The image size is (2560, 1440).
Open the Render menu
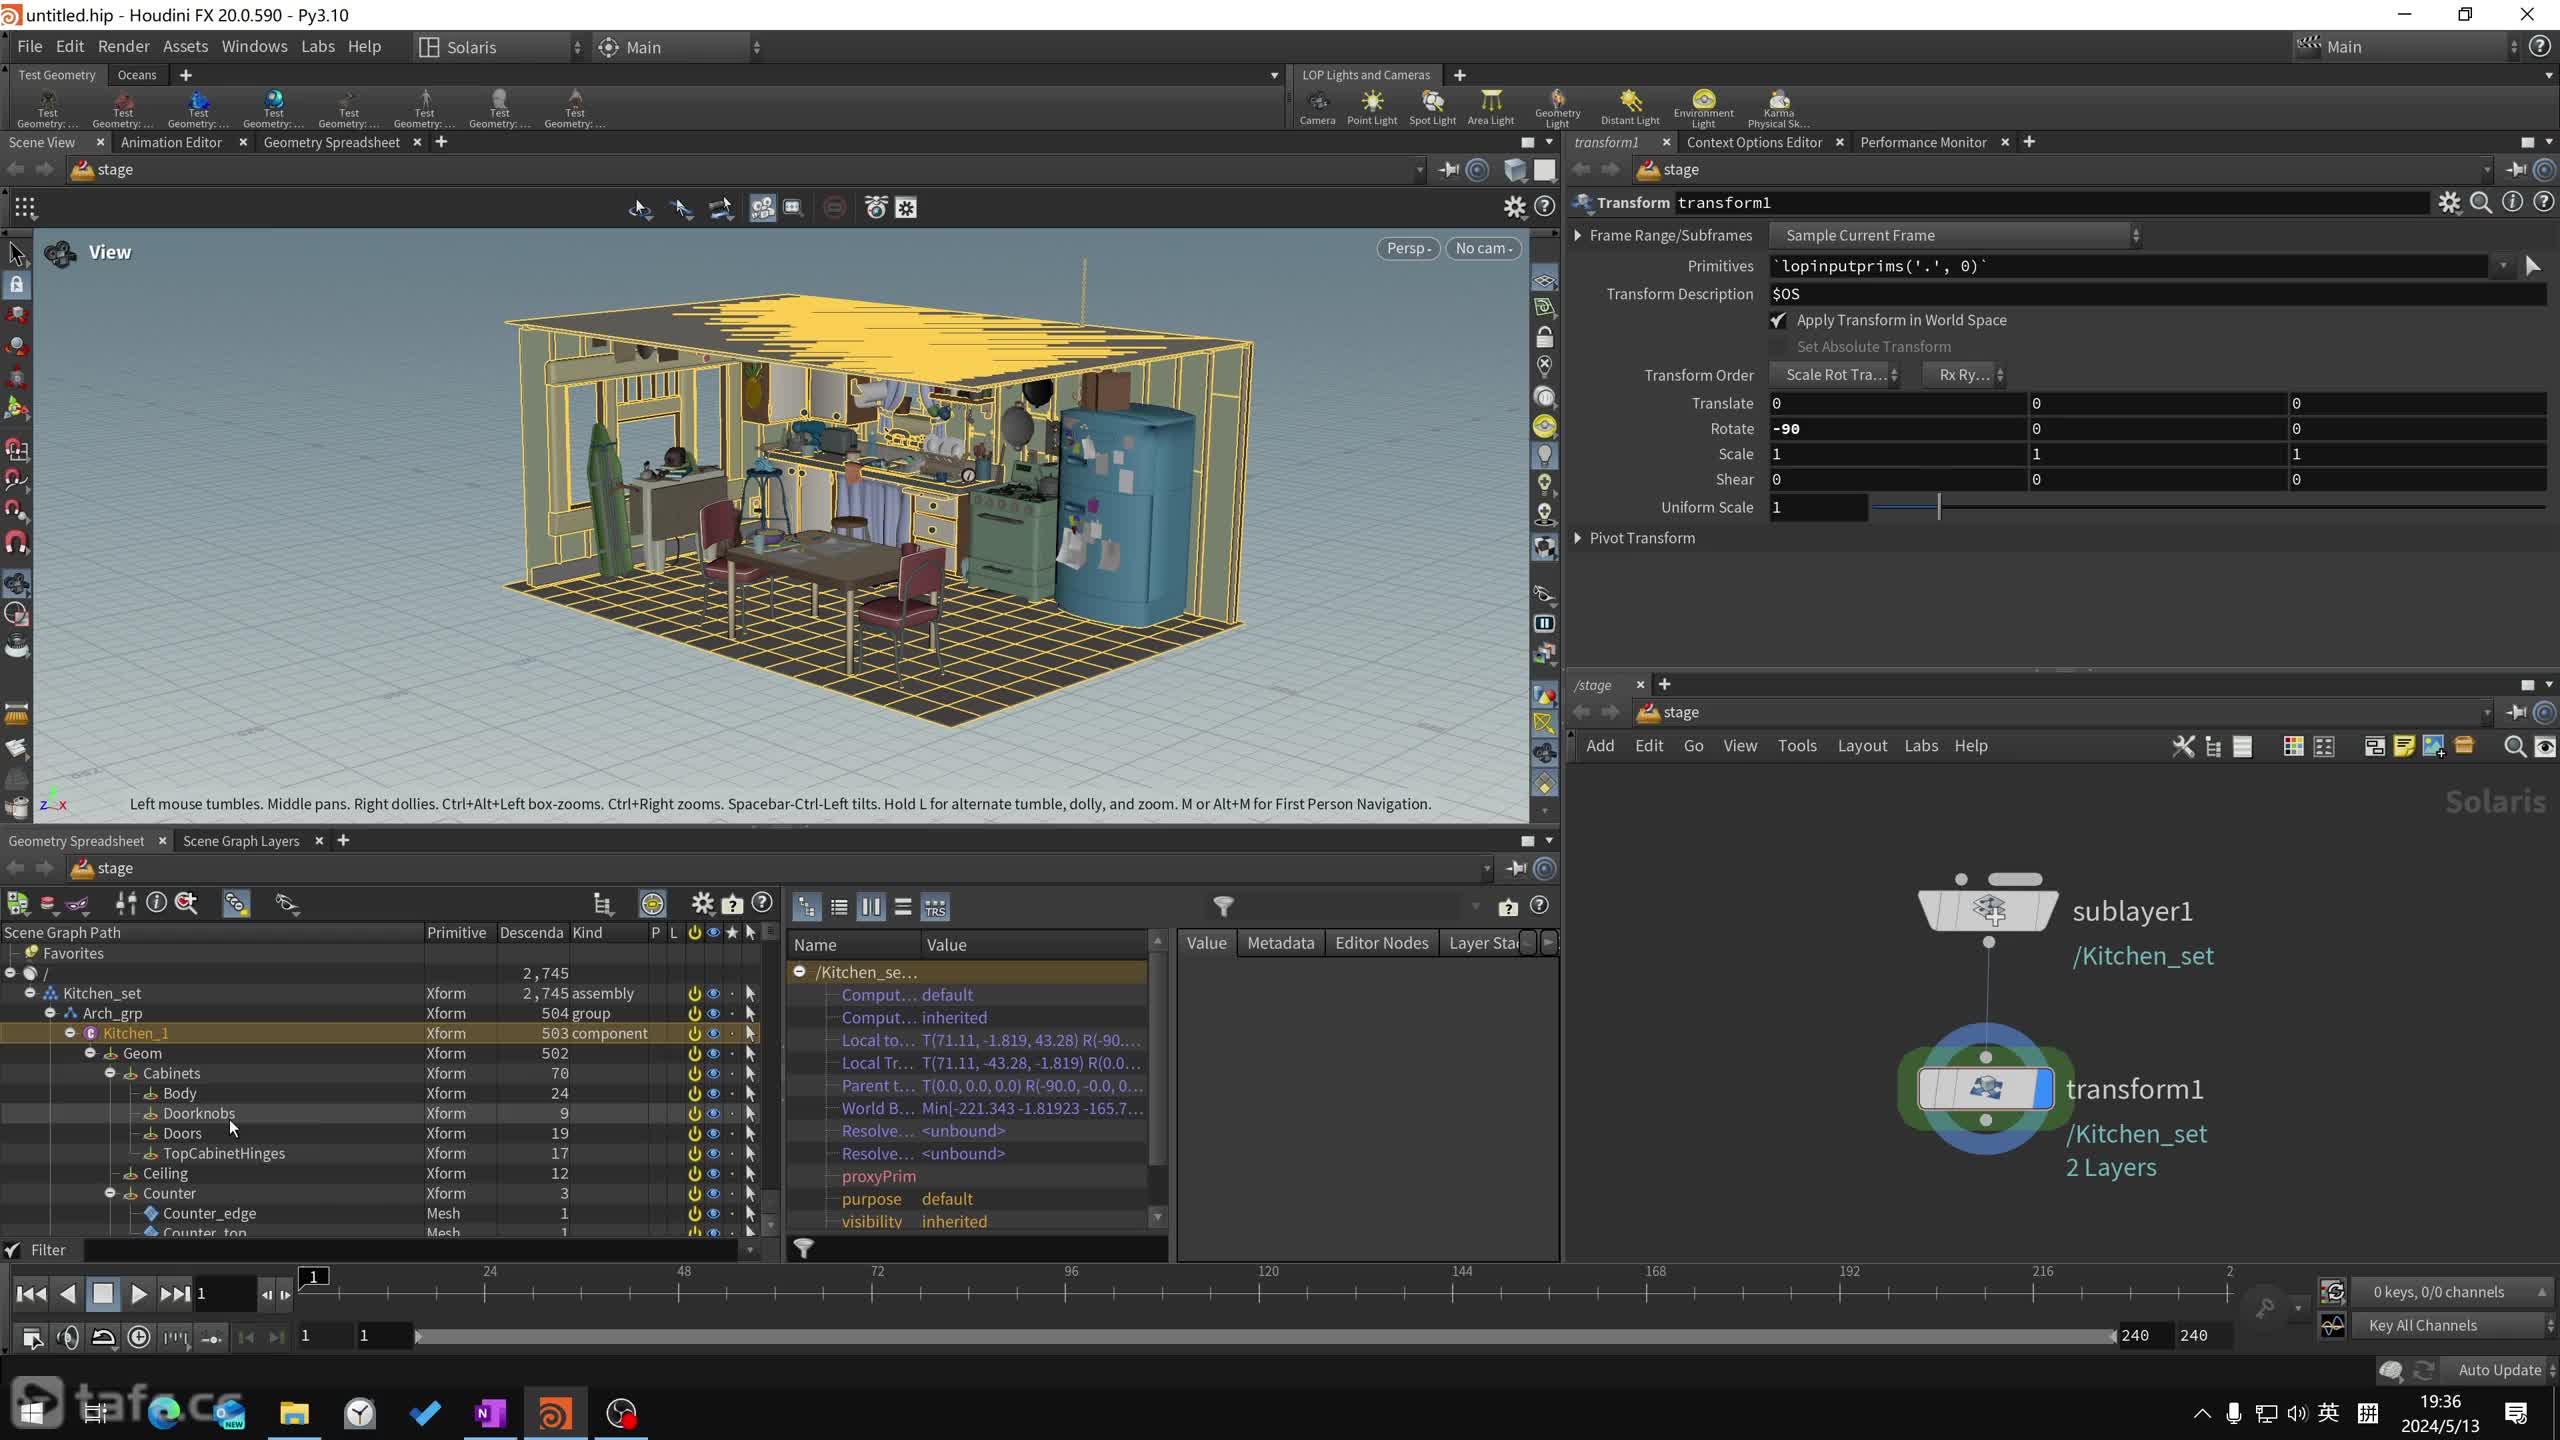pyautogui.click(x=123, y=47)
